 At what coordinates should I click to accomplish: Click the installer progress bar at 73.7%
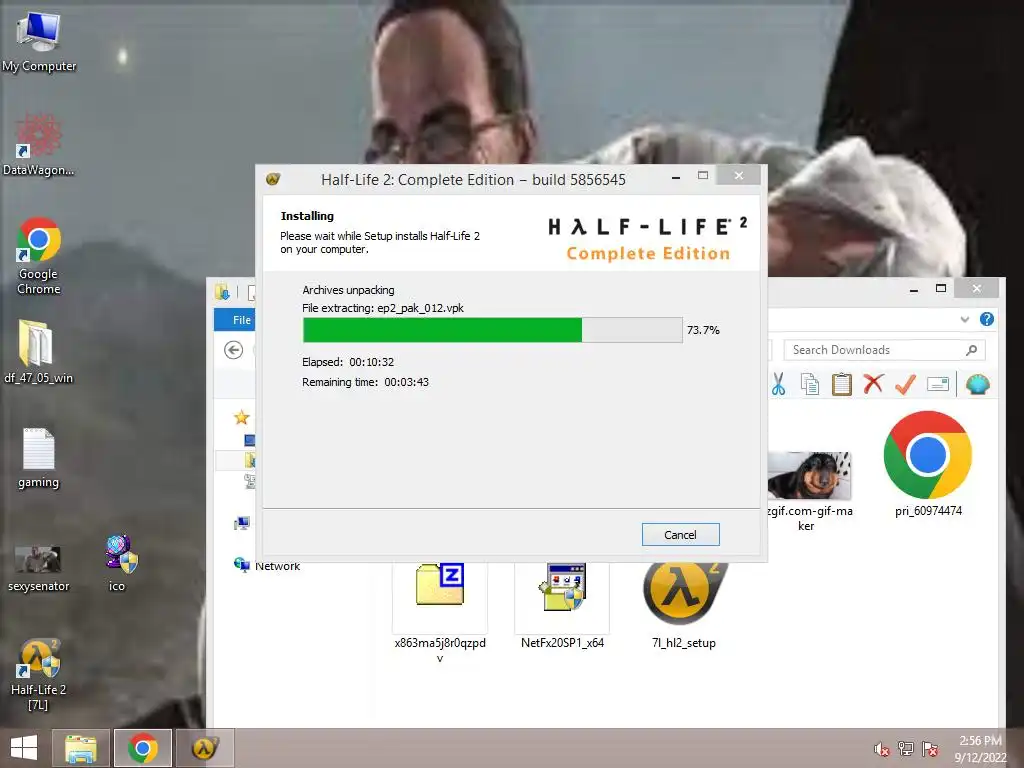pyautogui.click(x=492, y=330)
